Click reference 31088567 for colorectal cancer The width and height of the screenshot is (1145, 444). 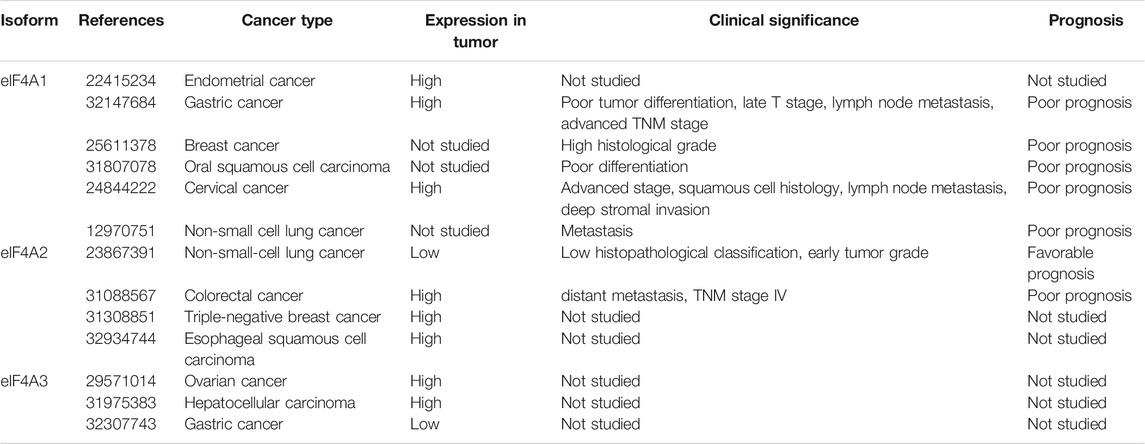pyautogui.click(x=120, y=296)
